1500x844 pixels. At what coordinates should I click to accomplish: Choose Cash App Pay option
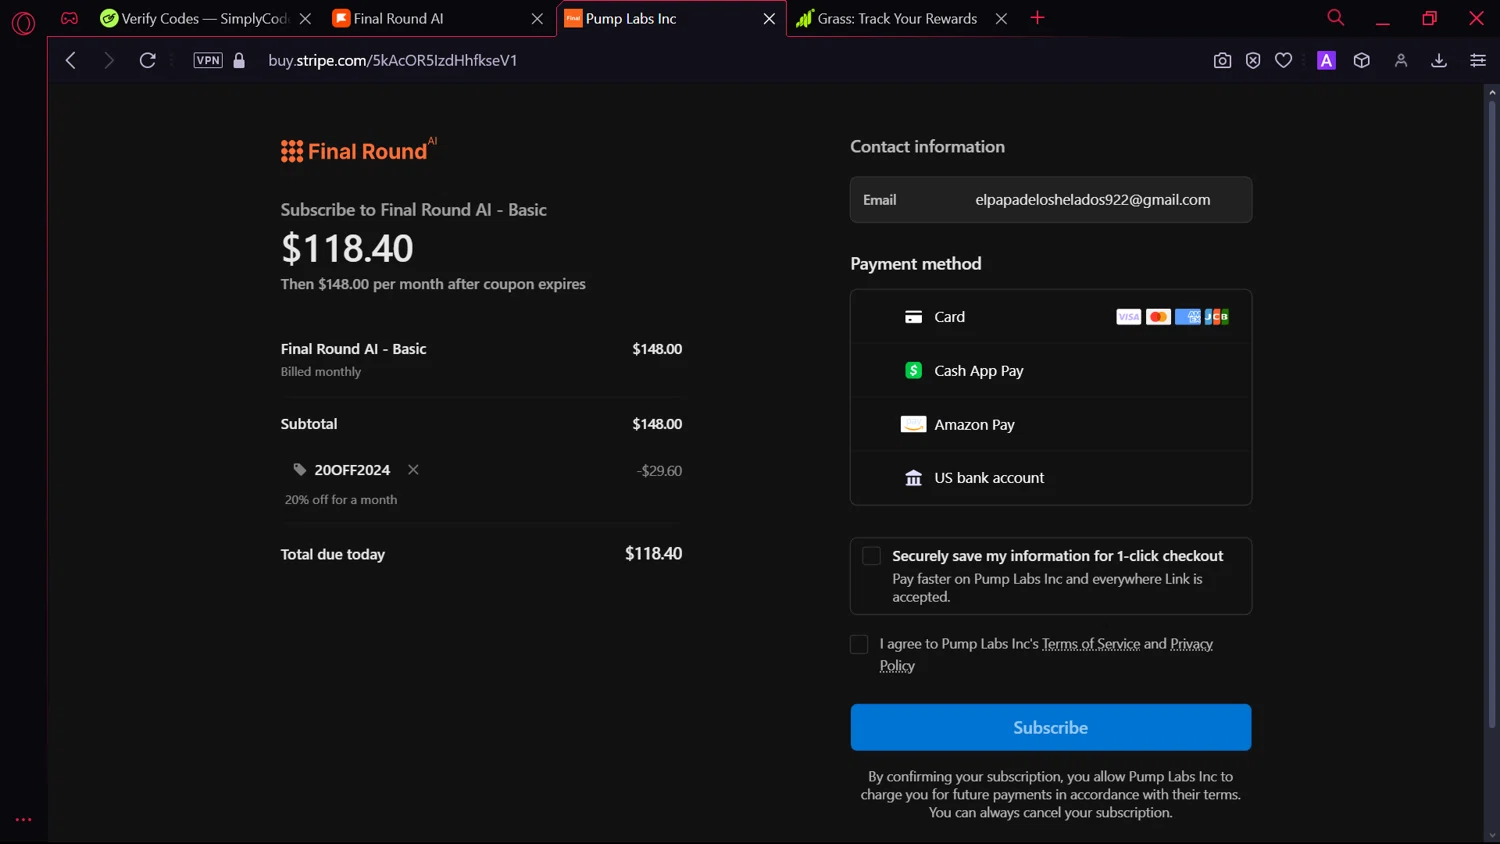click(978, 371)
